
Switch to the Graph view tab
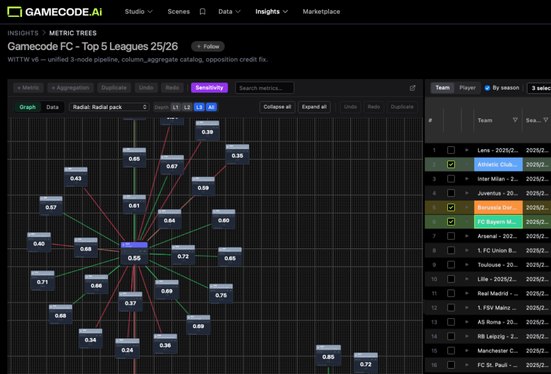pos(27,107)
